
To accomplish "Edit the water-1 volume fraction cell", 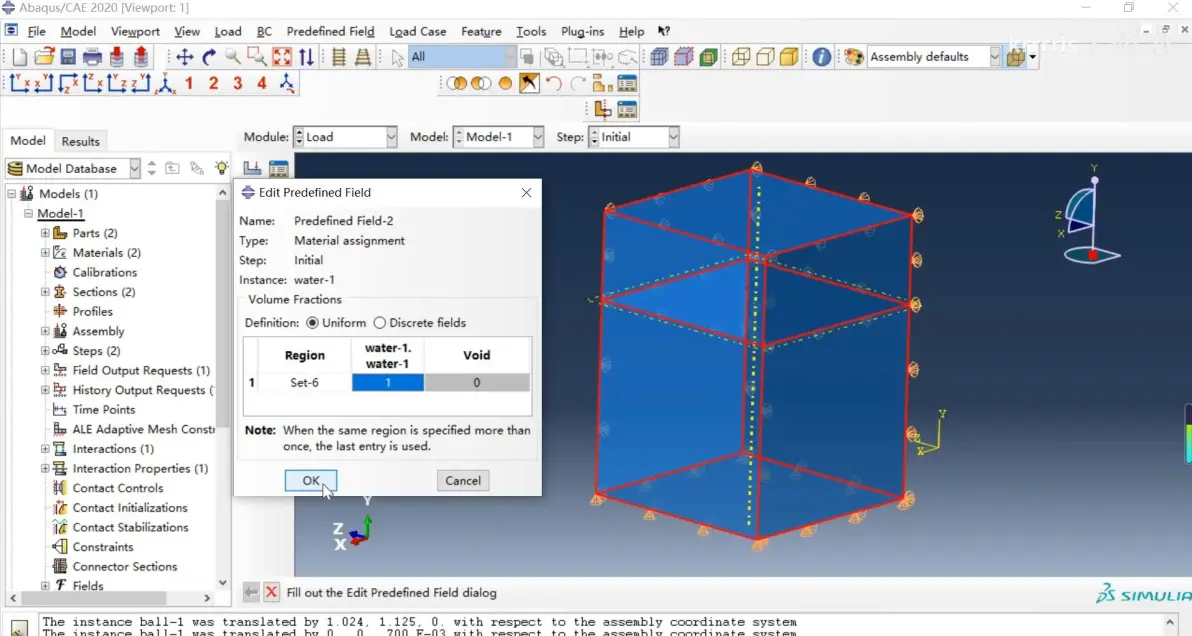I will click(388, 382).
